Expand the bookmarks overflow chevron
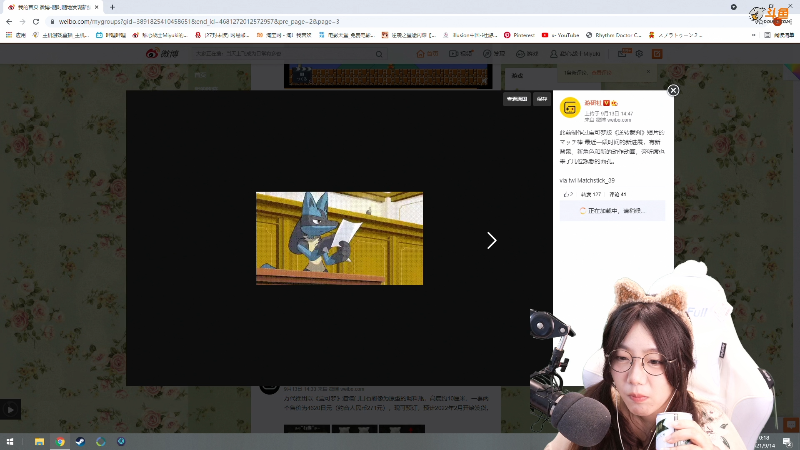This screenshot has height=450, width=800. [753, 35]
